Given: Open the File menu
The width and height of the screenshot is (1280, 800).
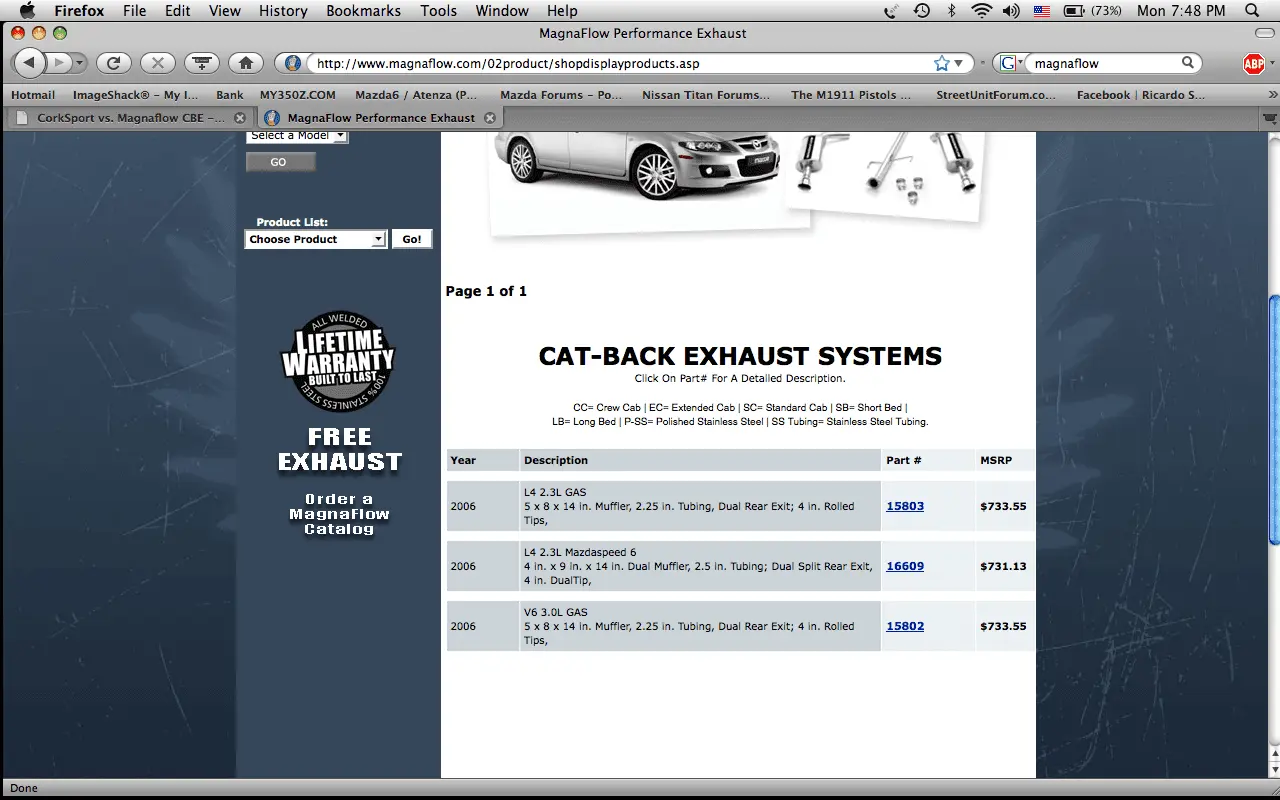Looking at the screenshot, I should [x=134, y=11].
